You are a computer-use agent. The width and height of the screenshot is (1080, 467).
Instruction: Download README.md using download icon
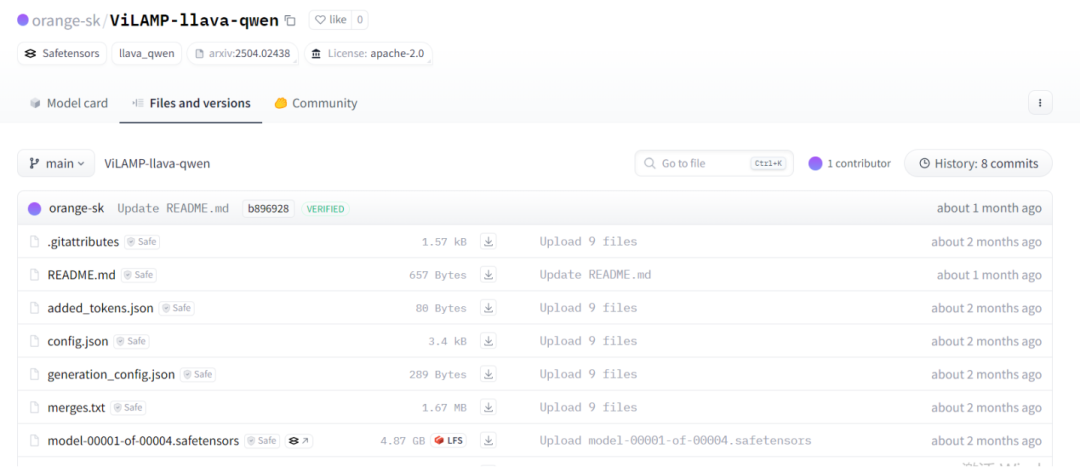click(488, 275)
